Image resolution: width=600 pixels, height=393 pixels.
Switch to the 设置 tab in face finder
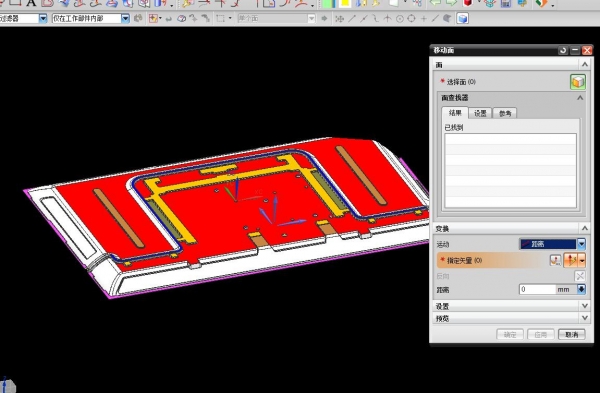[x=480, y=113]
